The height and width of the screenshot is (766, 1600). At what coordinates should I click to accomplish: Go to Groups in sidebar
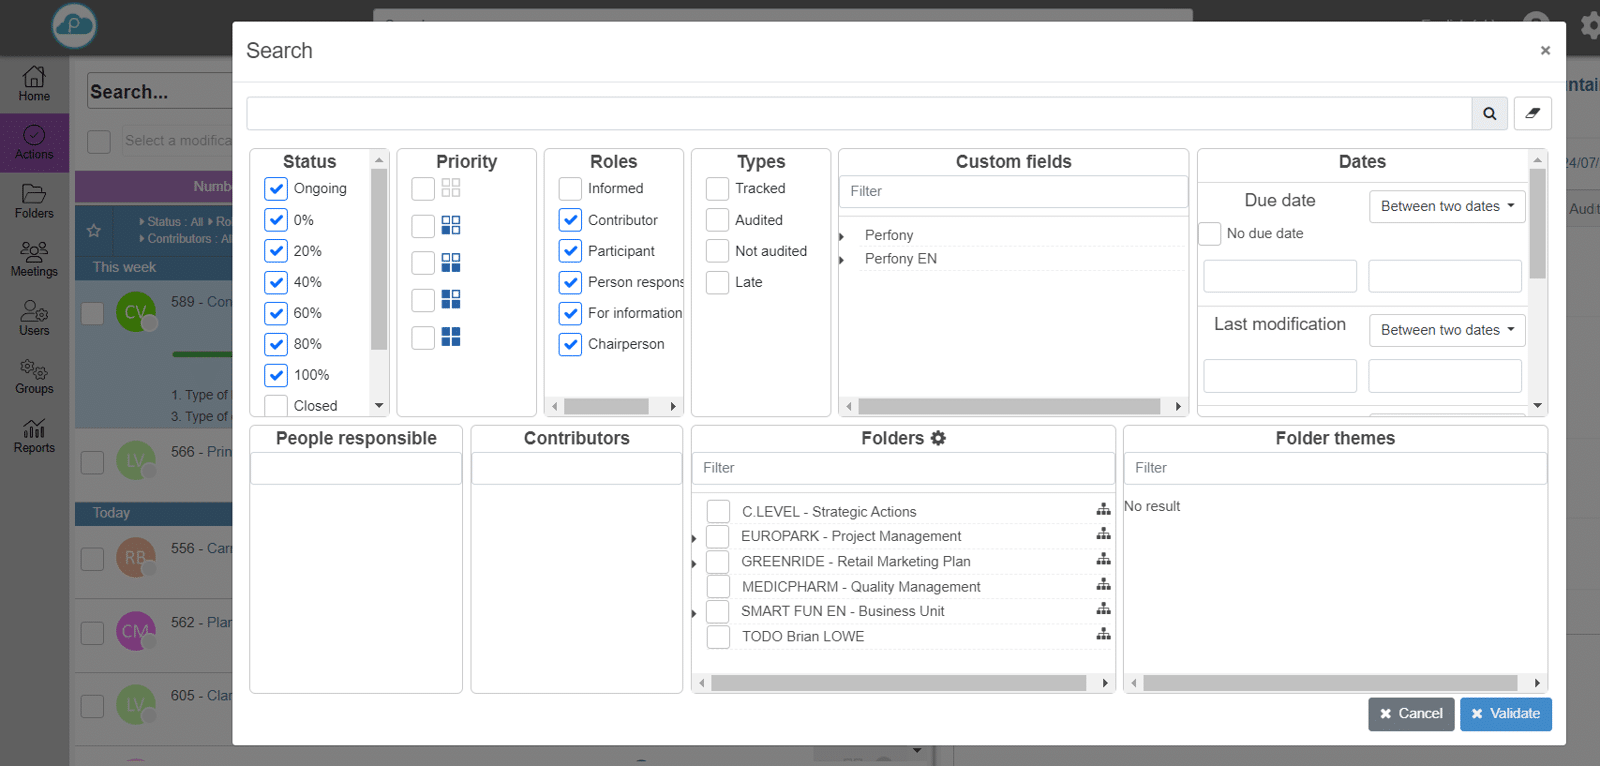[34, 376]
